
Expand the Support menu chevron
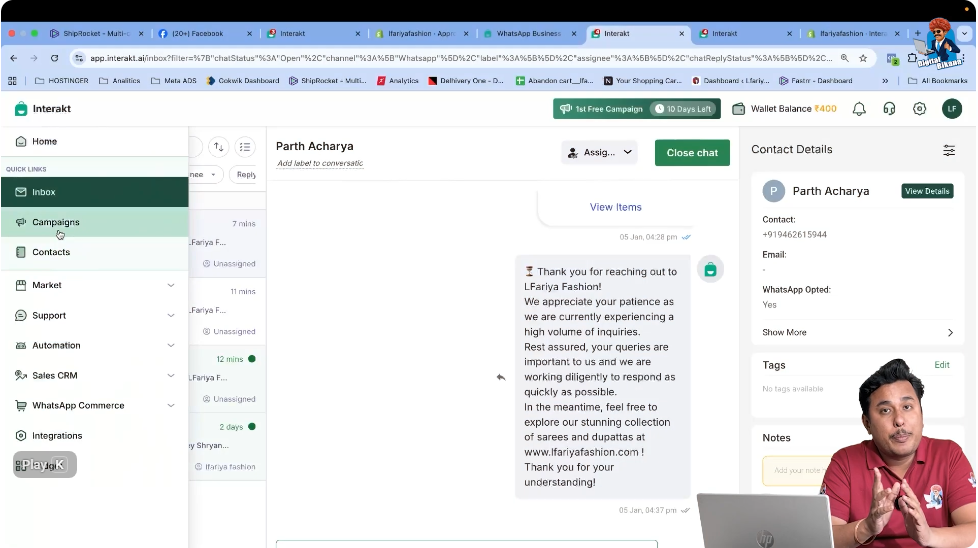click(171, 315)
